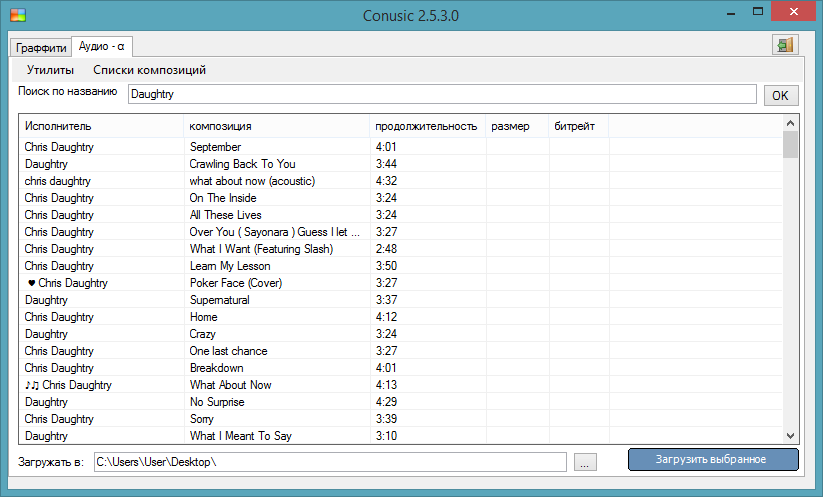Click the 3:50 duration cell
The width and height of the screenshot is (823, 497).
(x=386, y=266)
